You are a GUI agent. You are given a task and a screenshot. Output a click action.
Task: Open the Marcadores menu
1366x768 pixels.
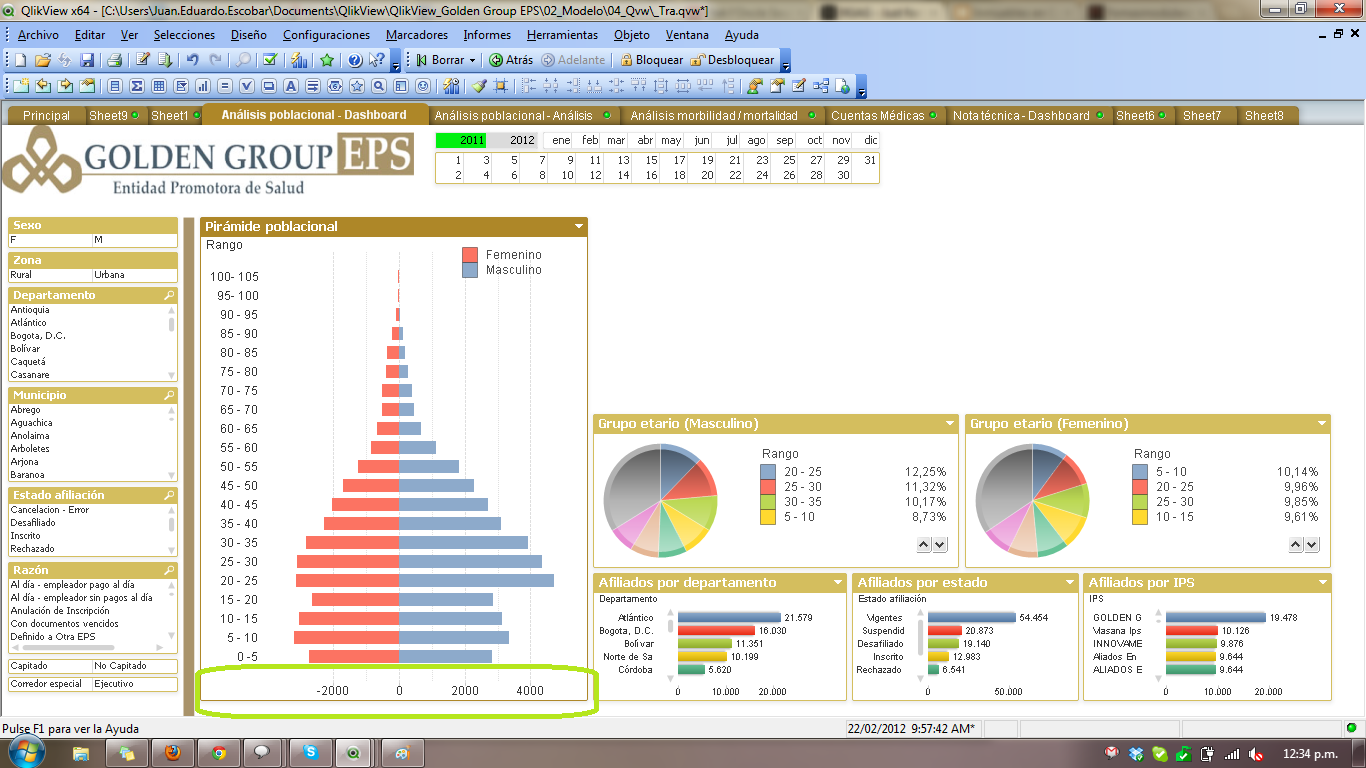416,35
